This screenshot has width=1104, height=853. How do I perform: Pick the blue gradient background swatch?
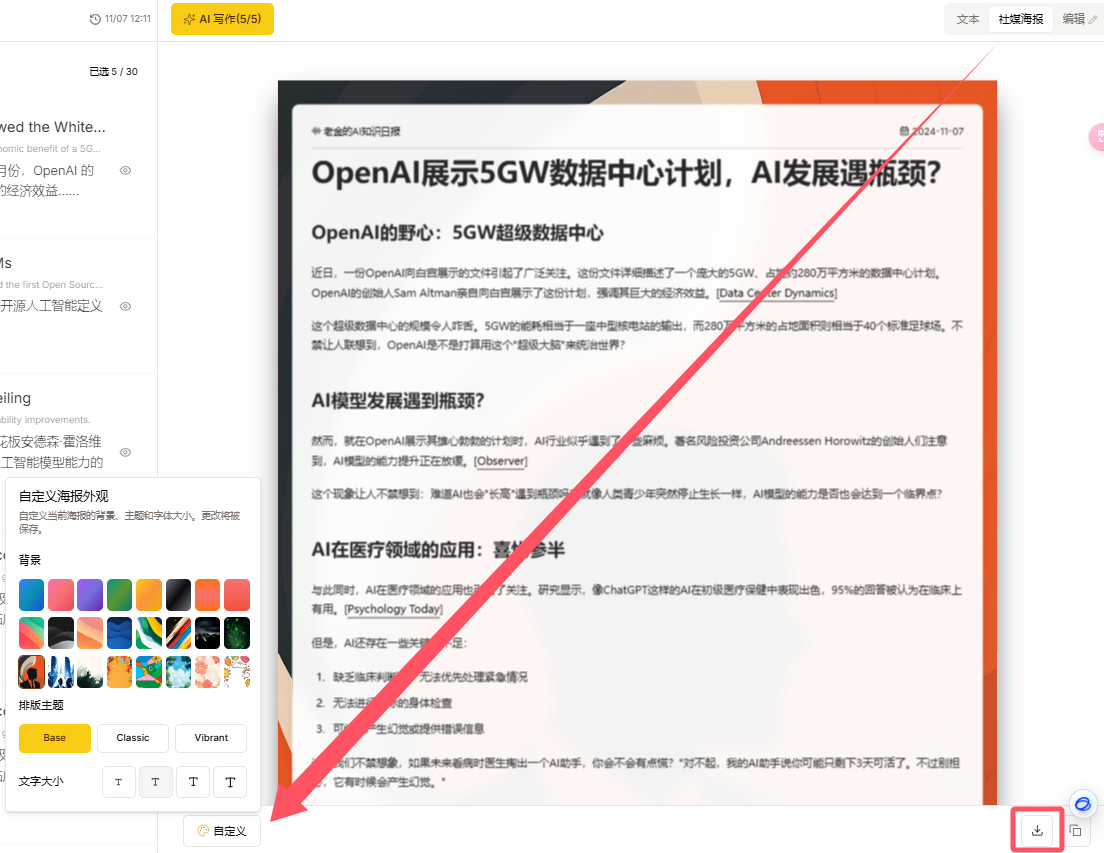(x=32, y=595)
